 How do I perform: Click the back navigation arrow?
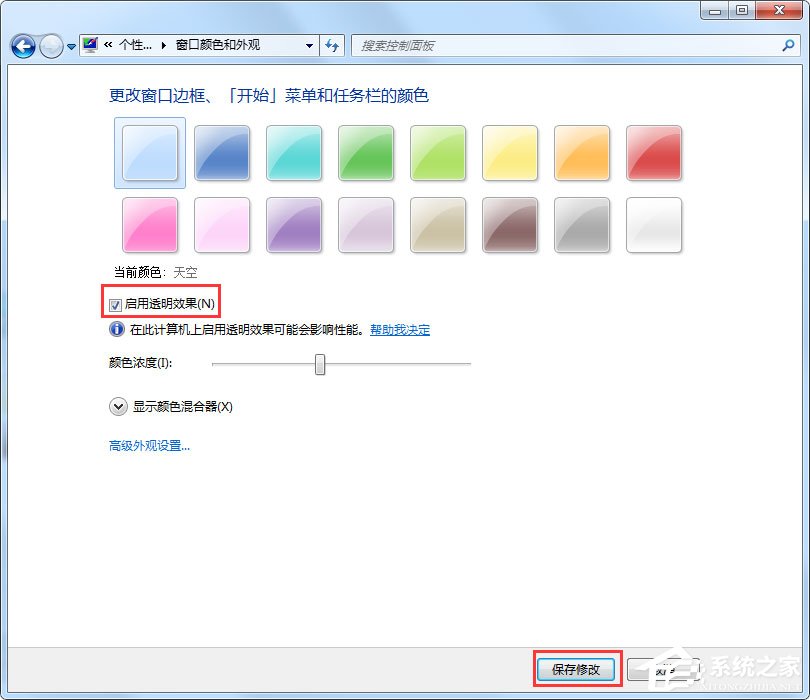tap(22, 46)
